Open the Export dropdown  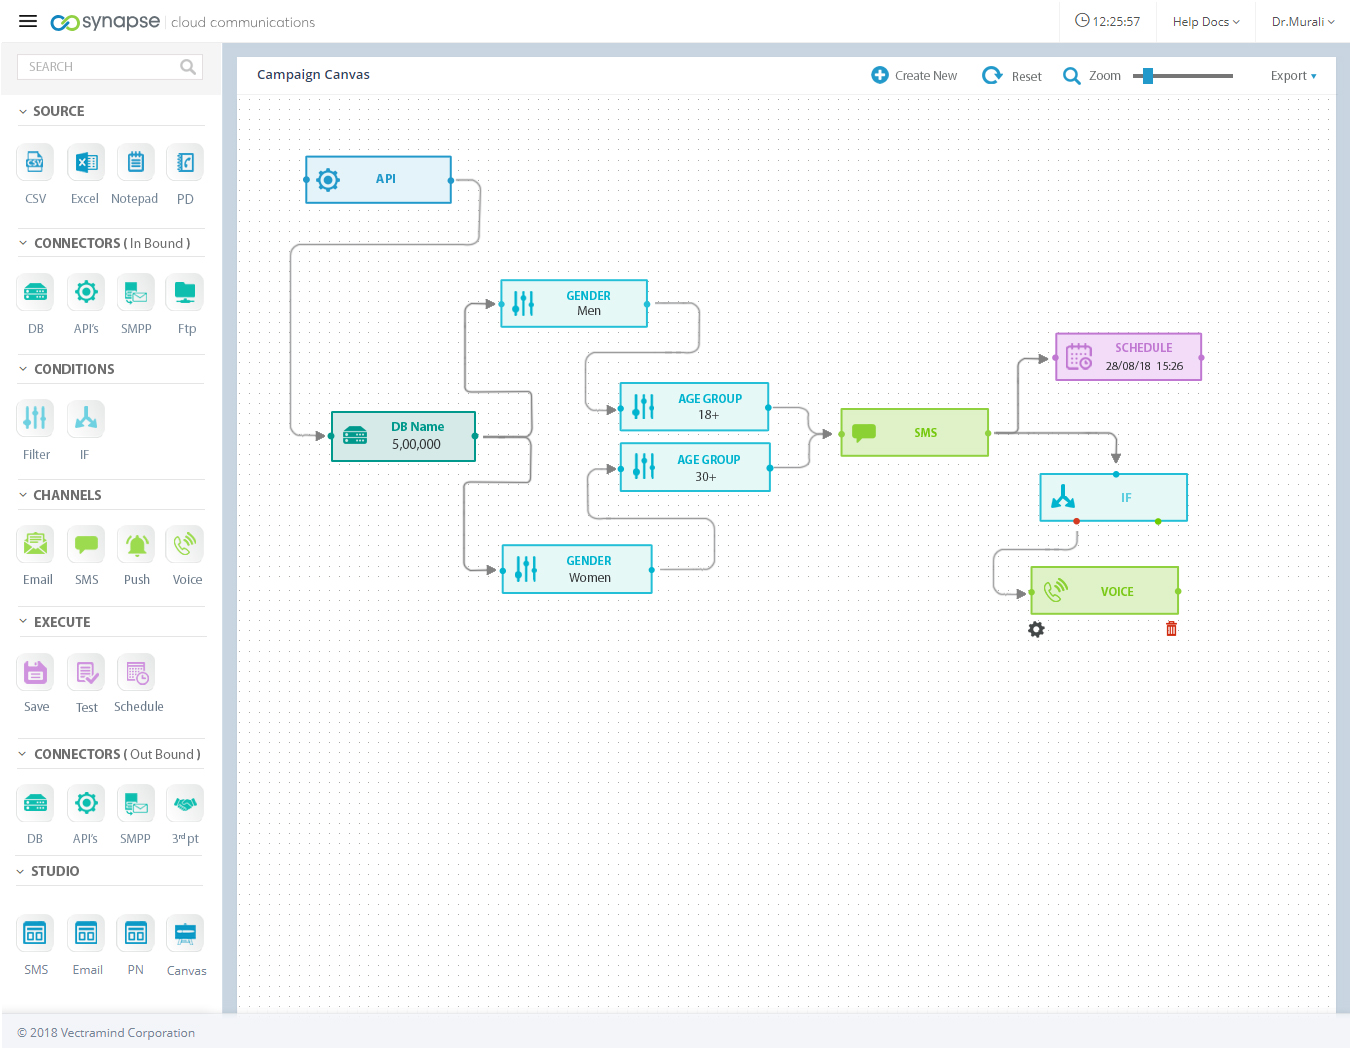tap(1293, 76)
